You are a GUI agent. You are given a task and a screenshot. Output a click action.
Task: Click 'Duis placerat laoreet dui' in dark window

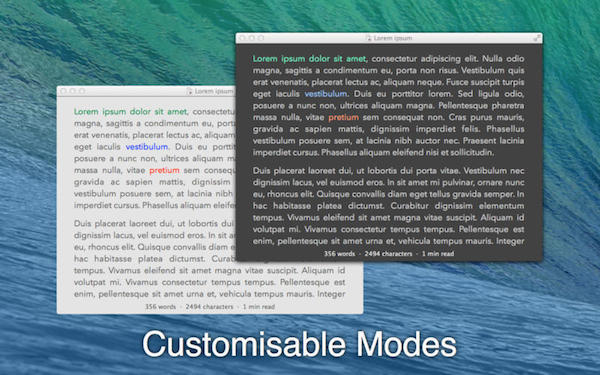coord(303,171)
